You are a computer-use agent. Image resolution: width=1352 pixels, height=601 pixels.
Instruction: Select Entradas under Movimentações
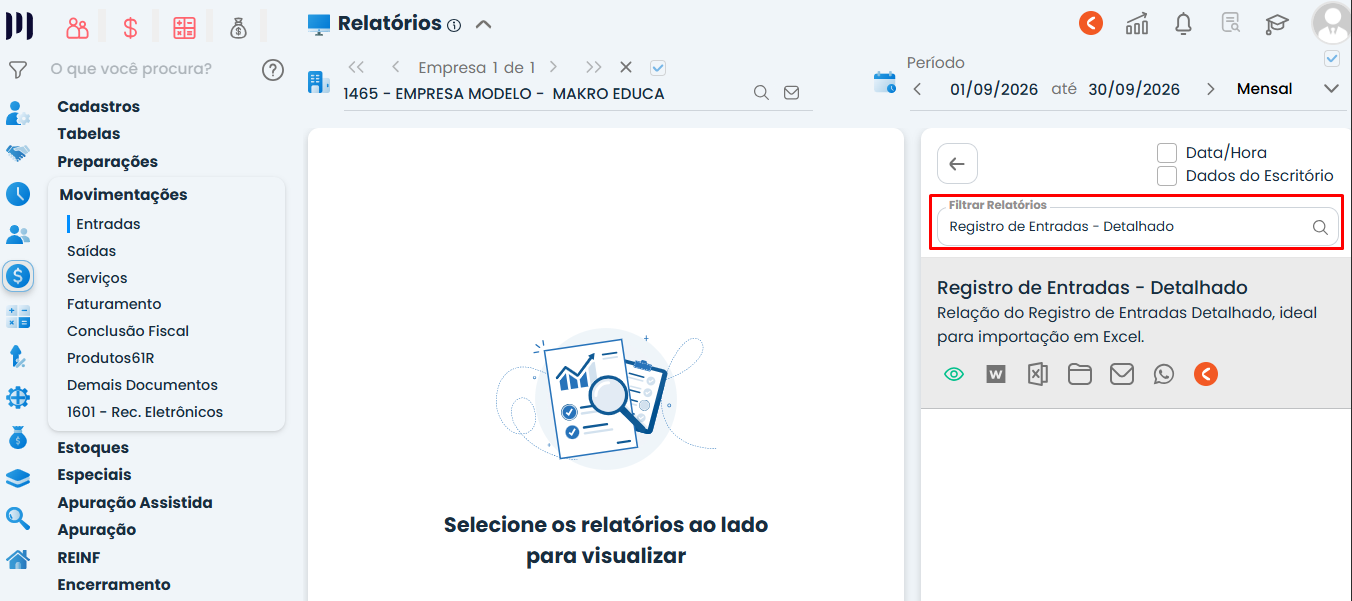point(108,224)
